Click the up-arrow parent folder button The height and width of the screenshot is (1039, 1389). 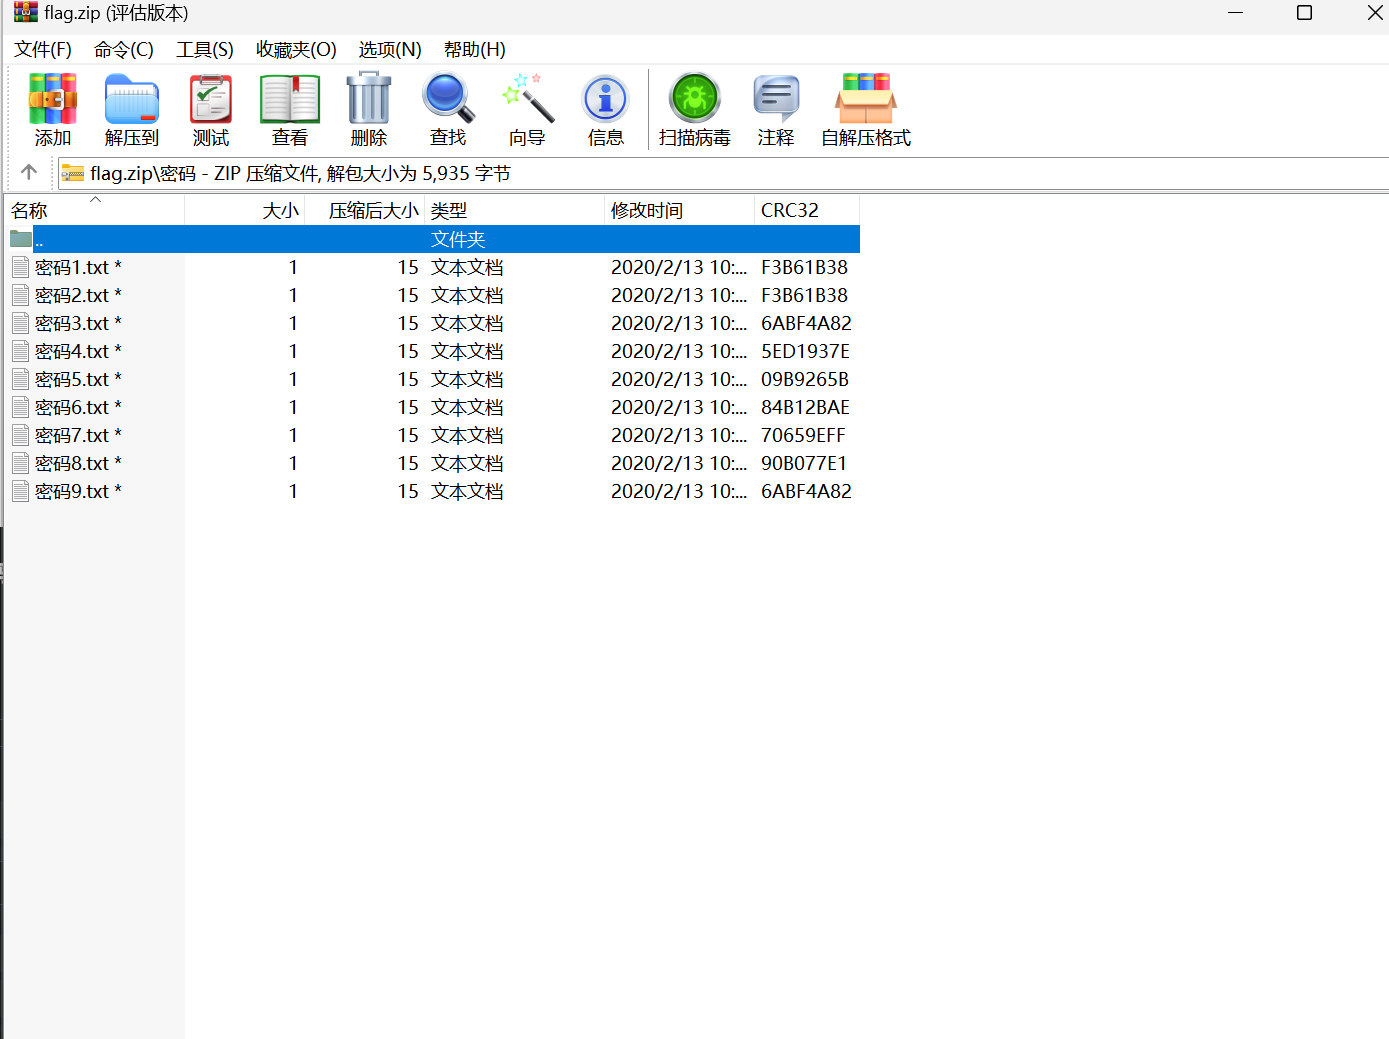(x=29, y=172)
